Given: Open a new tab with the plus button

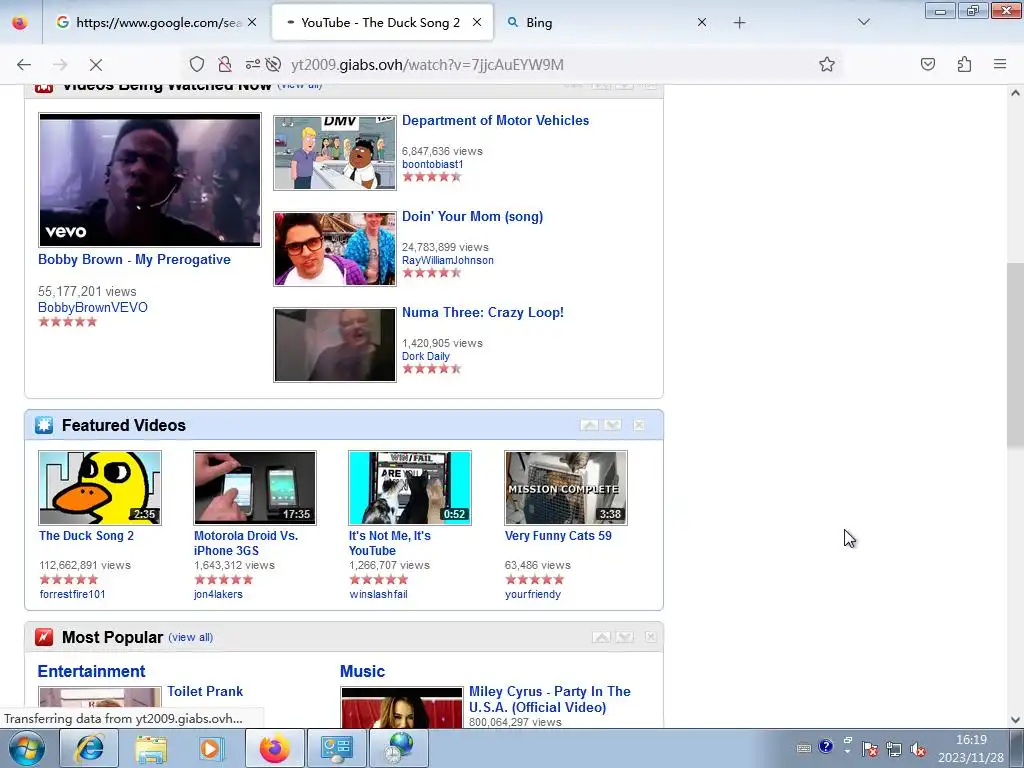Looking at the screenshot, I should pyautogui.click(x=739, y=23).
